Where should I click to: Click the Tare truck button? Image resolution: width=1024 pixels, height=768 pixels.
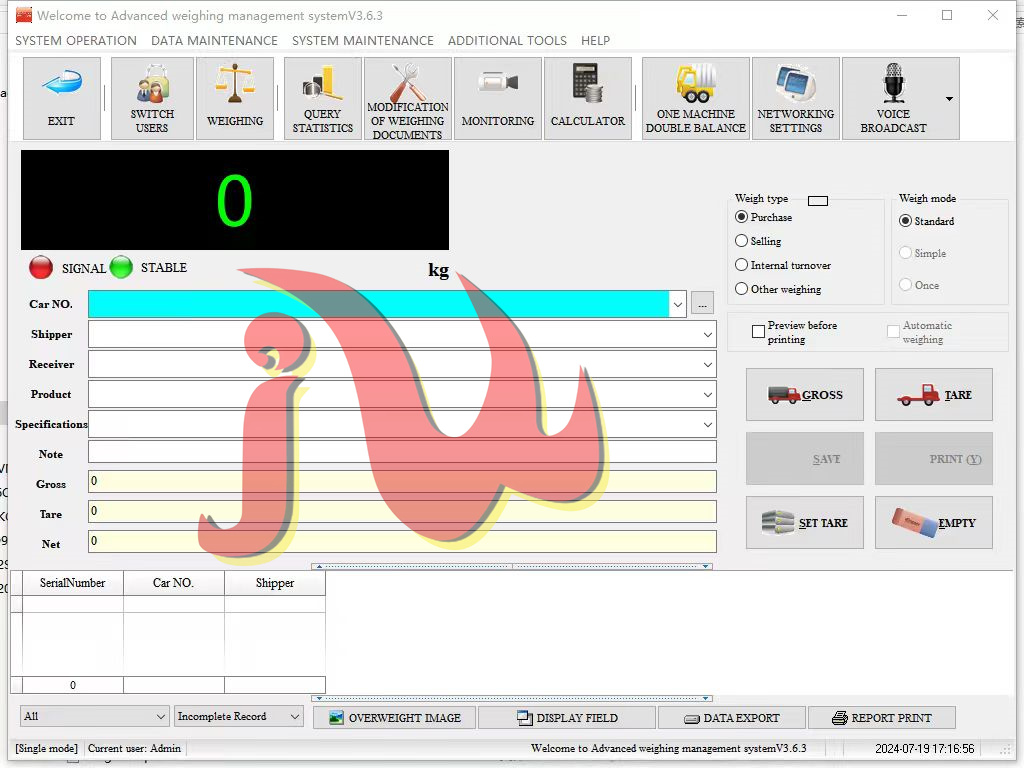point(934,394)
